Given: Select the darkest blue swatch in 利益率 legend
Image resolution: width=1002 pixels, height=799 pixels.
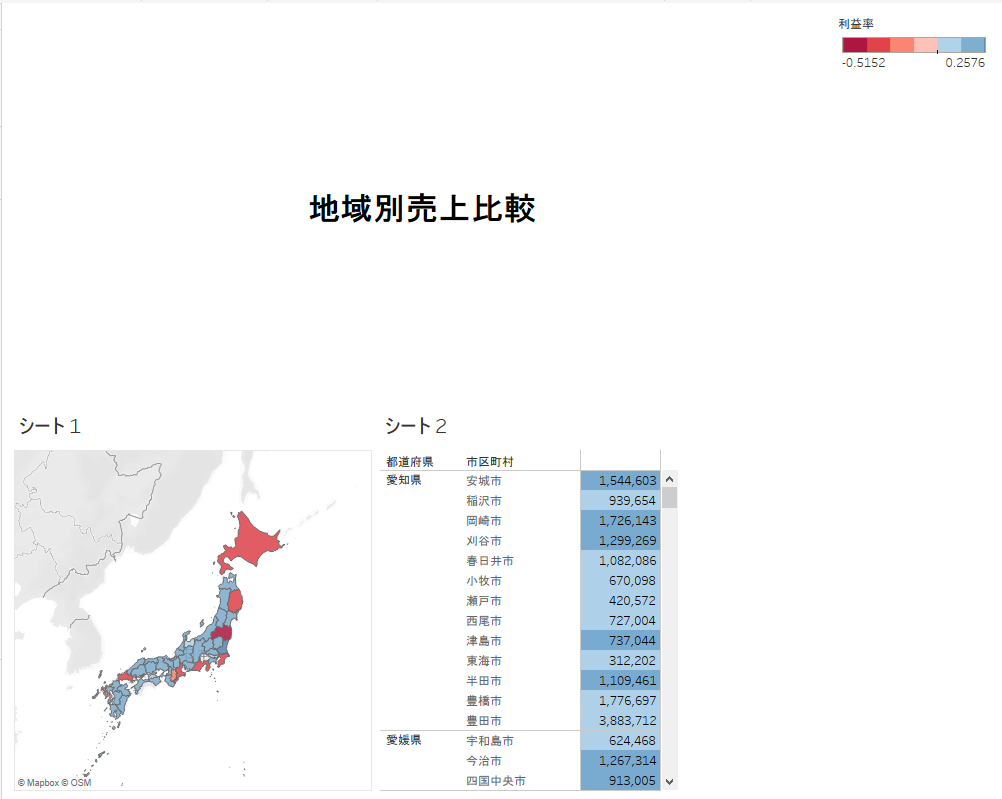Looking at the screenshot, I should coord(973,45).
